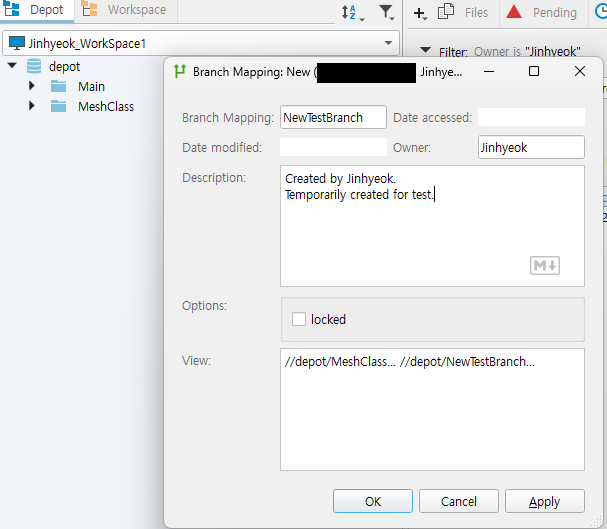Click the Files documents icon
607x529 pixels.
(446, 12)
